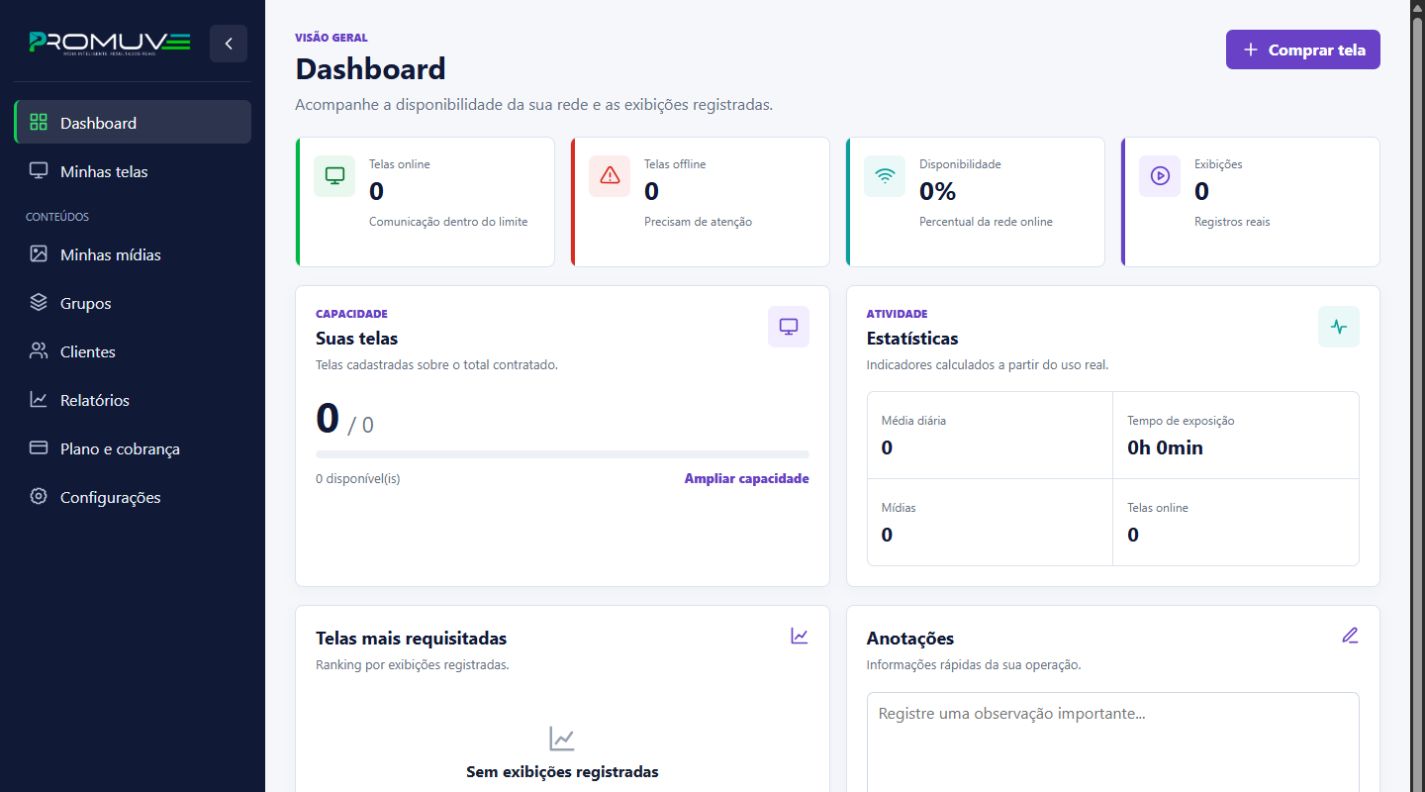The height and width of the screenshot is (792, 1425).
Task: Click the wifi icon on Disponibilidade card
Action: 885,176
